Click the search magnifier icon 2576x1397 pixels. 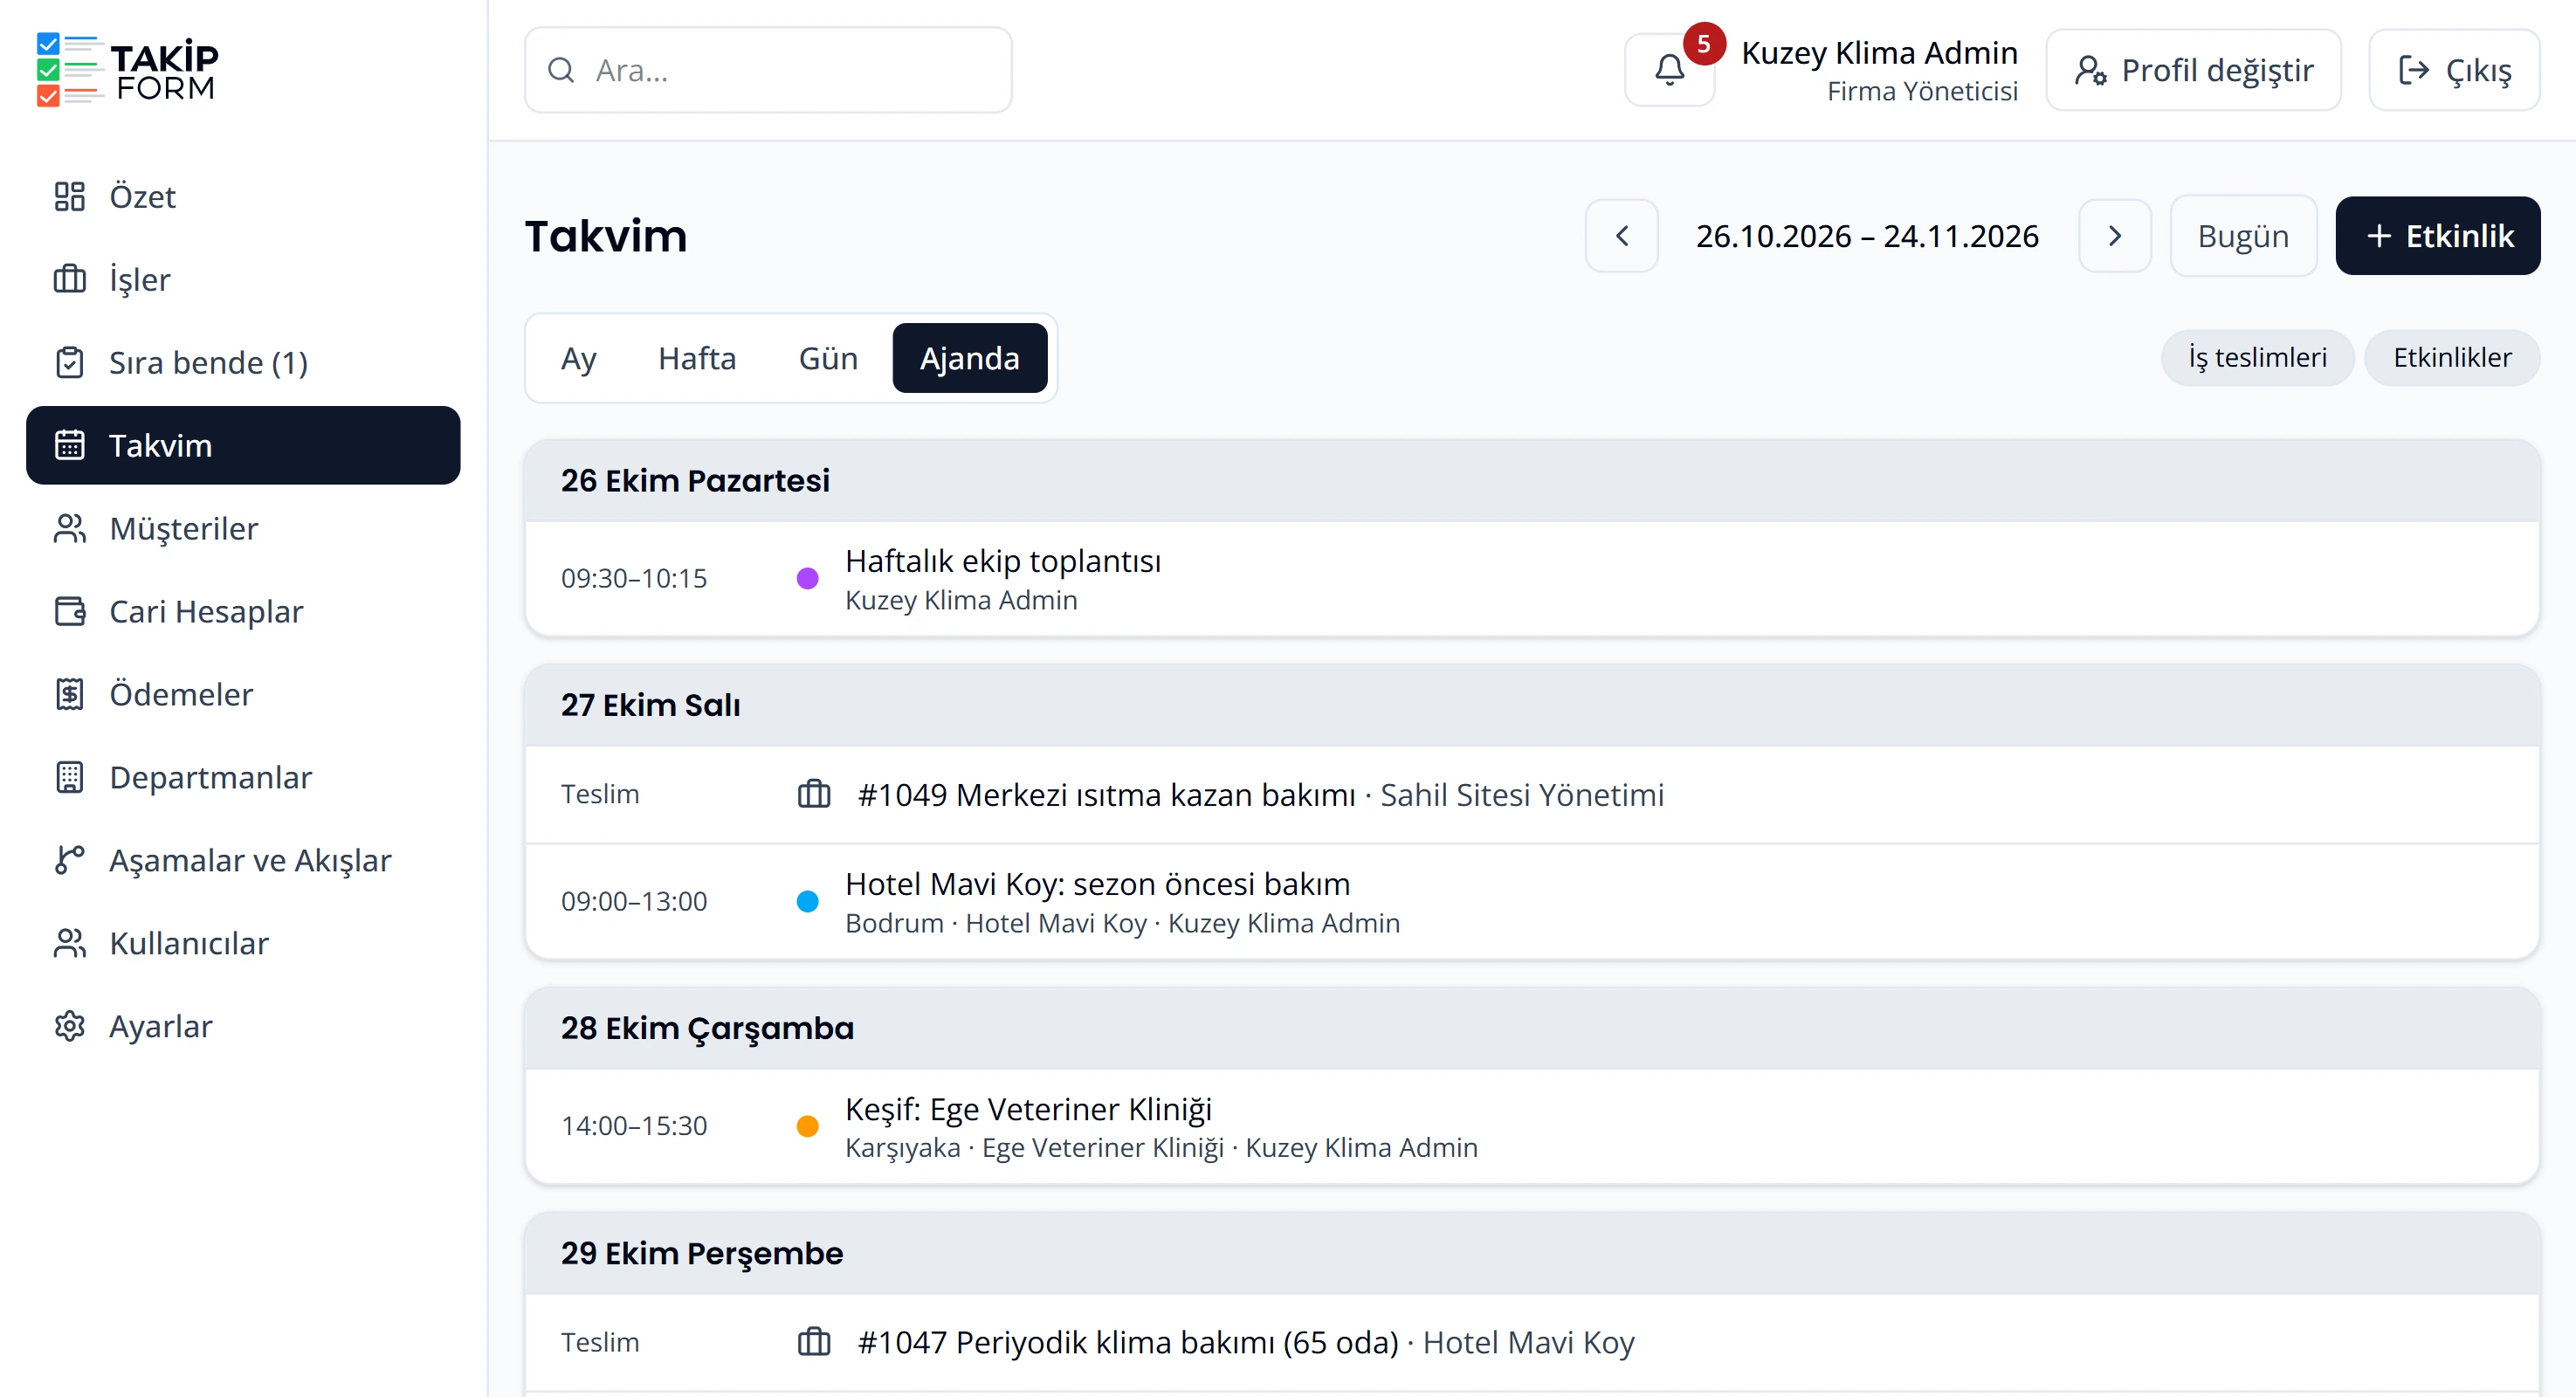click(x=561, y=70)
